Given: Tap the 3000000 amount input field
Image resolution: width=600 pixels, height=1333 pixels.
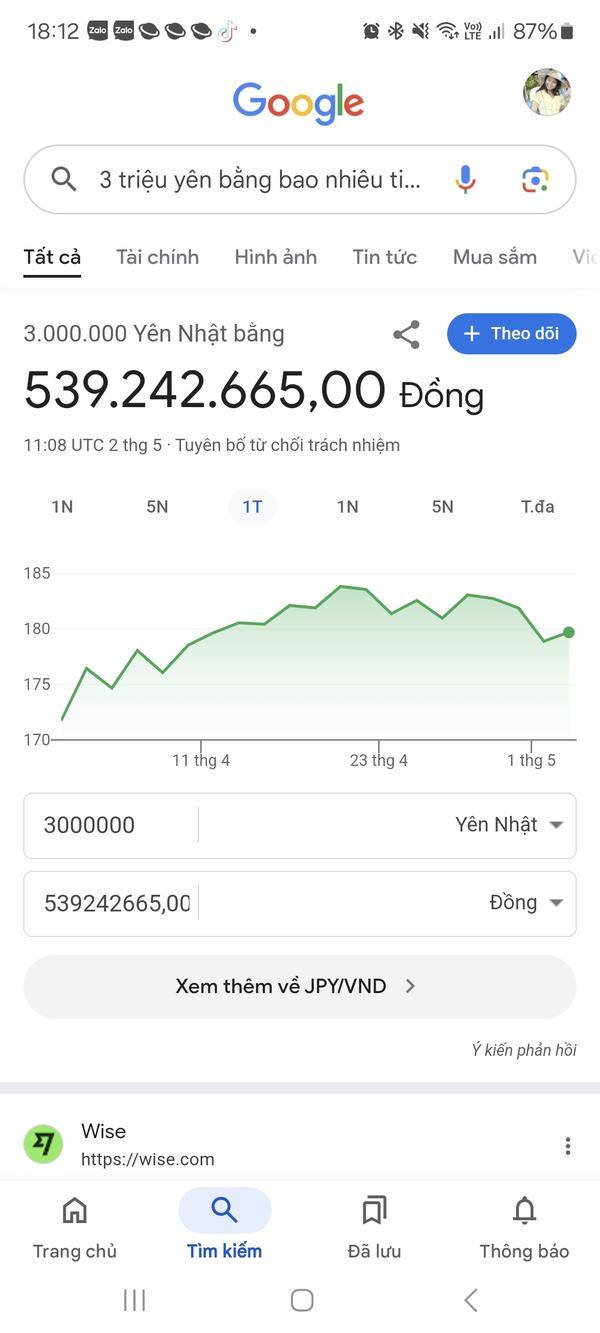Looking at the screenshot, I should click(111, 825).
